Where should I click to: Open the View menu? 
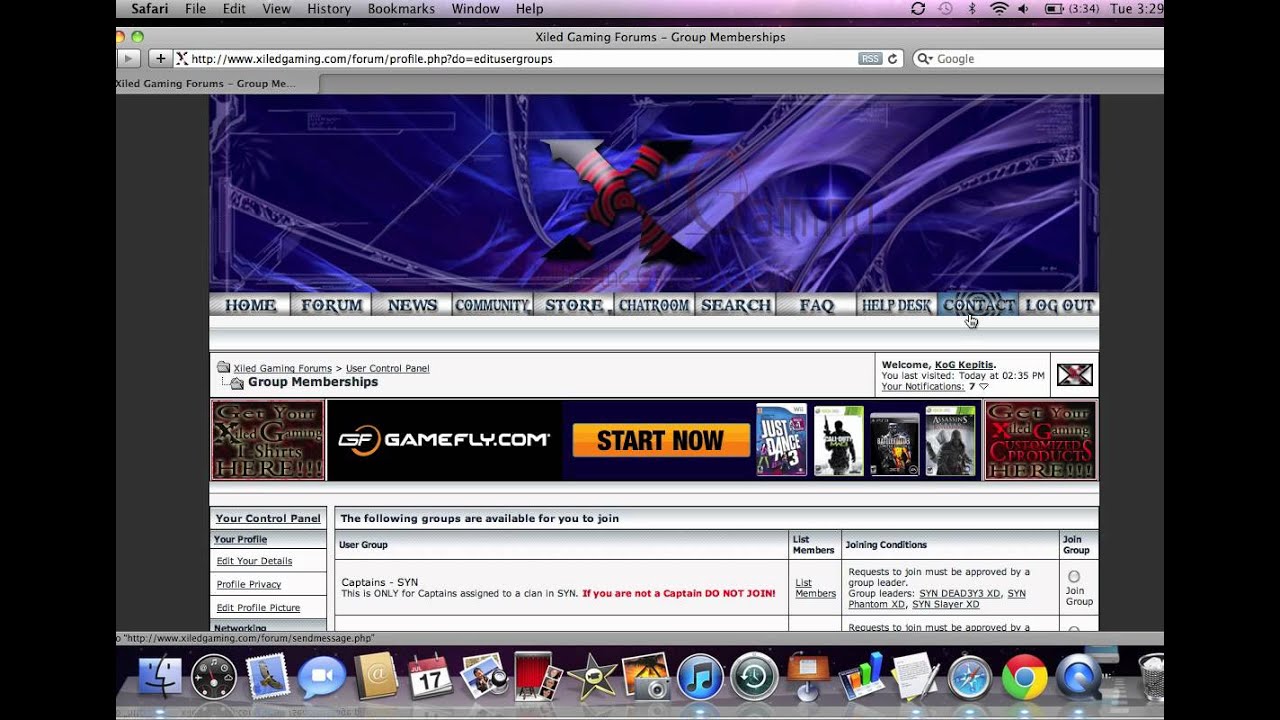click(276, 9)
